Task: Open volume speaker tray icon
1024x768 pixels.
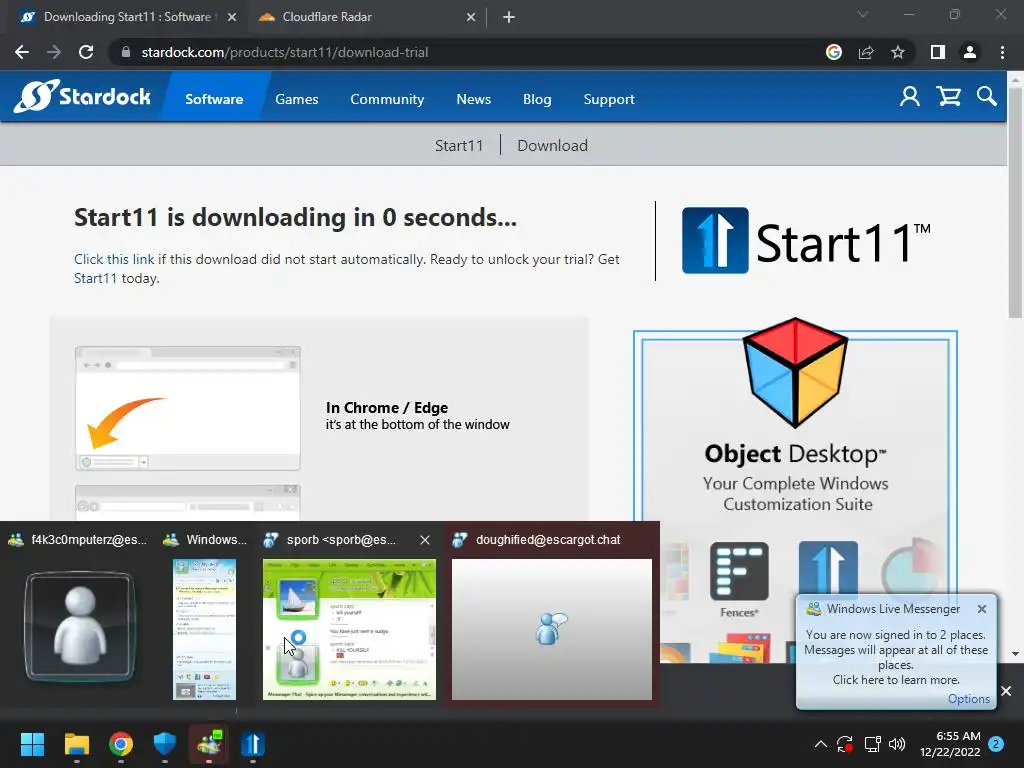Action: 897,744
